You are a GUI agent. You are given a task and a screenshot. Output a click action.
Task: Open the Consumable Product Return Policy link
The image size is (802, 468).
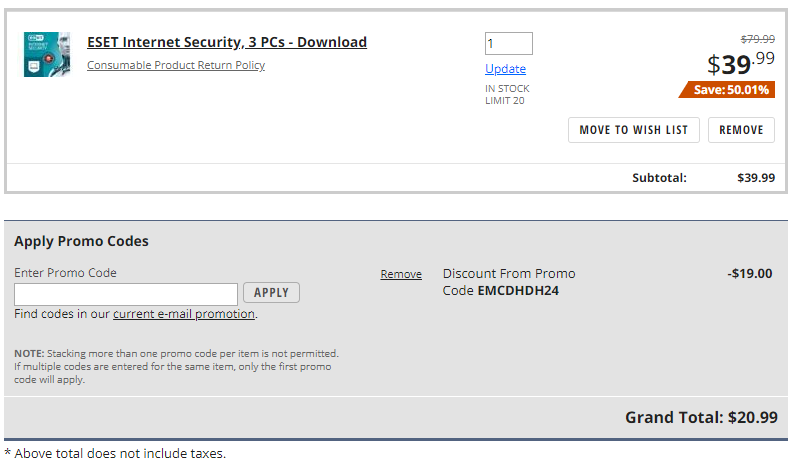(176, 66)
